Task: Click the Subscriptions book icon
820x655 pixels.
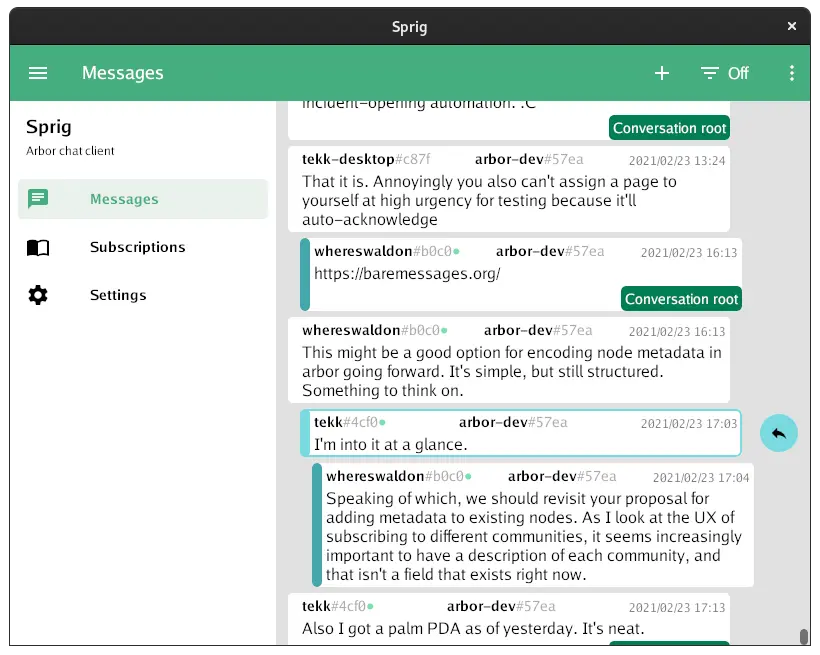Action: 38,247
